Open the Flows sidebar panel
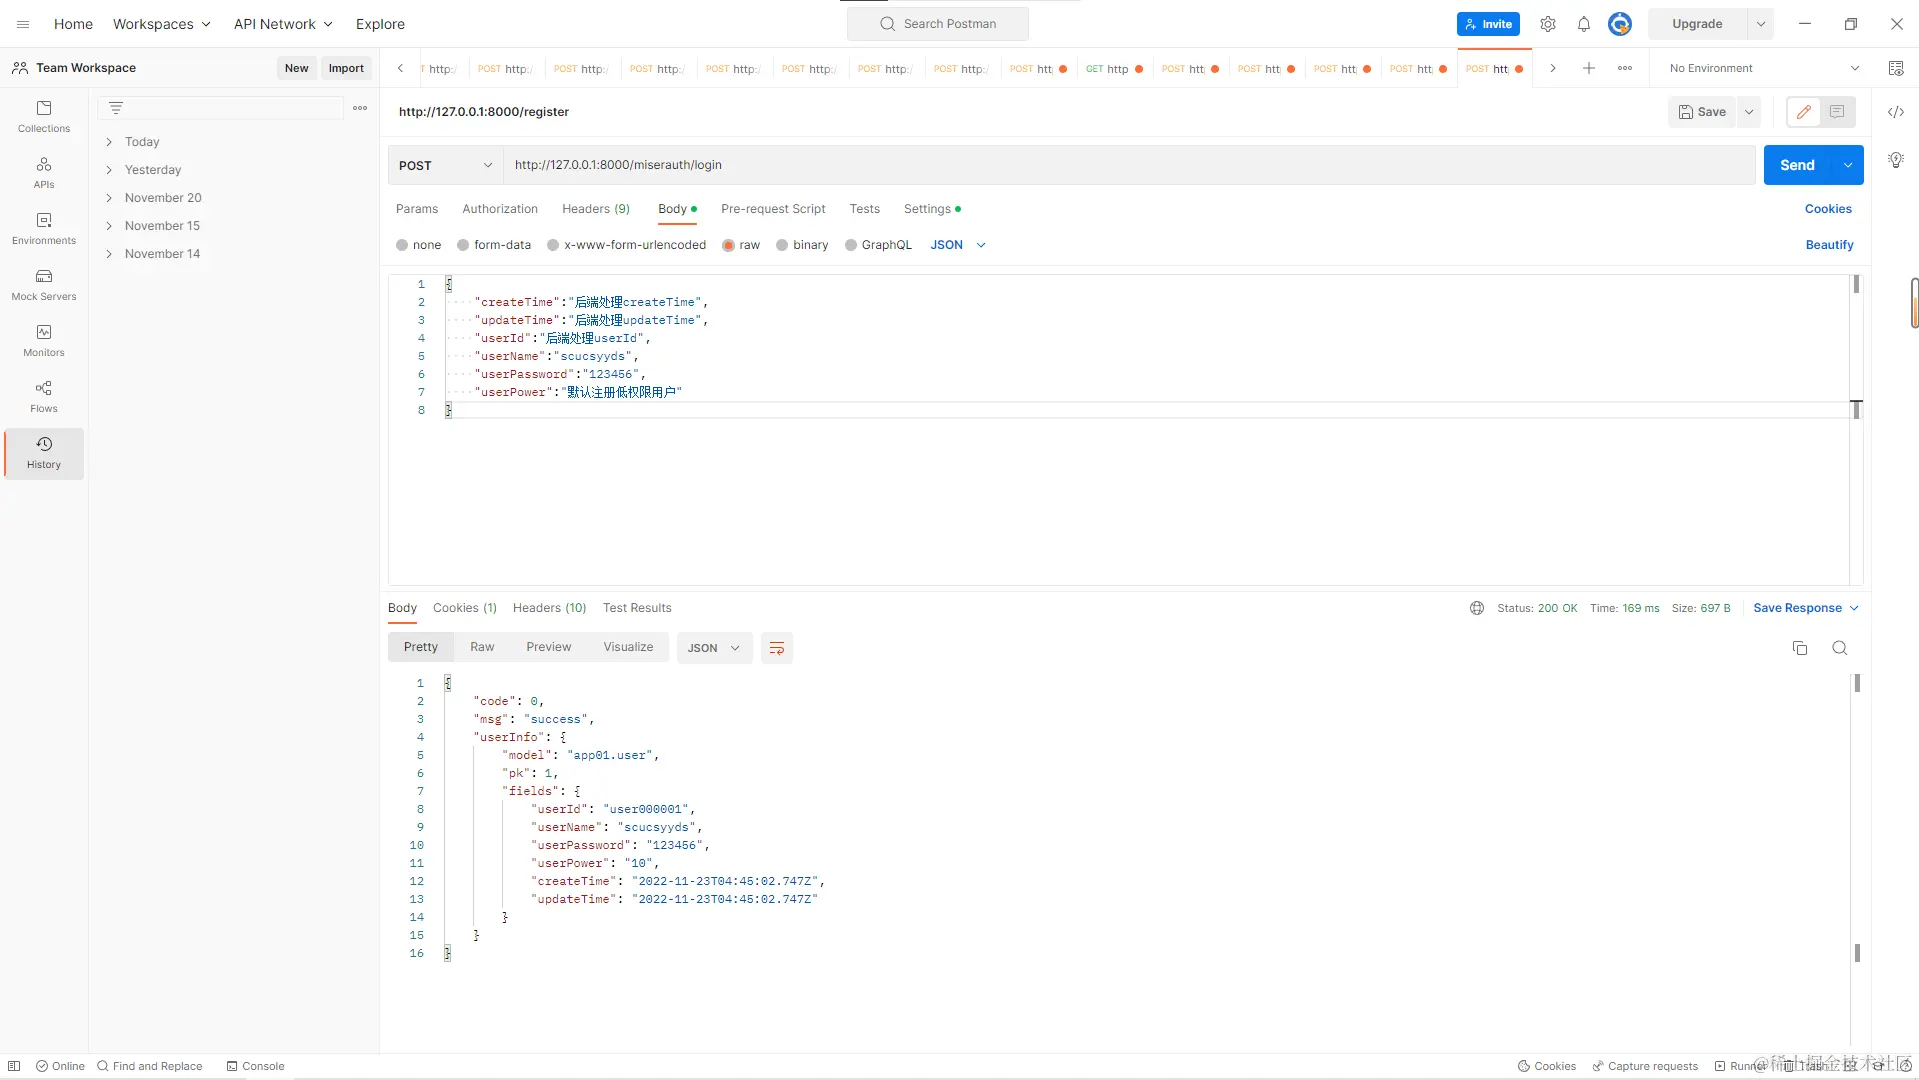This screenshot has height=1080, width=1919. 44,396
